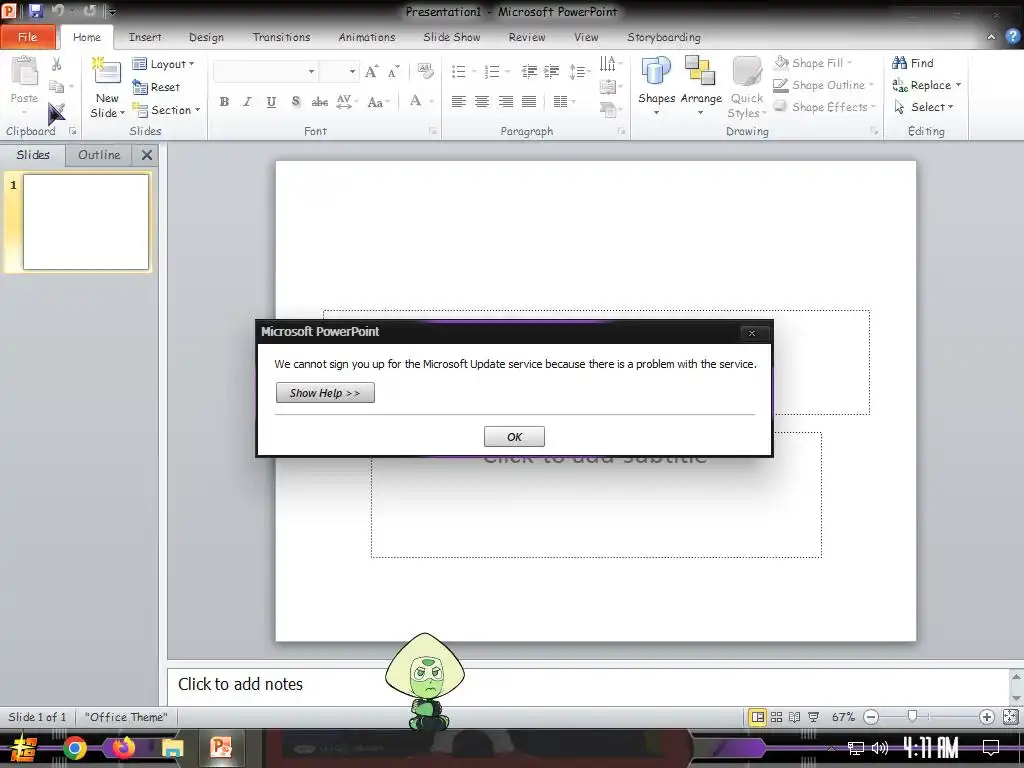Start Slide Show from status bar icon

(814, 717)
